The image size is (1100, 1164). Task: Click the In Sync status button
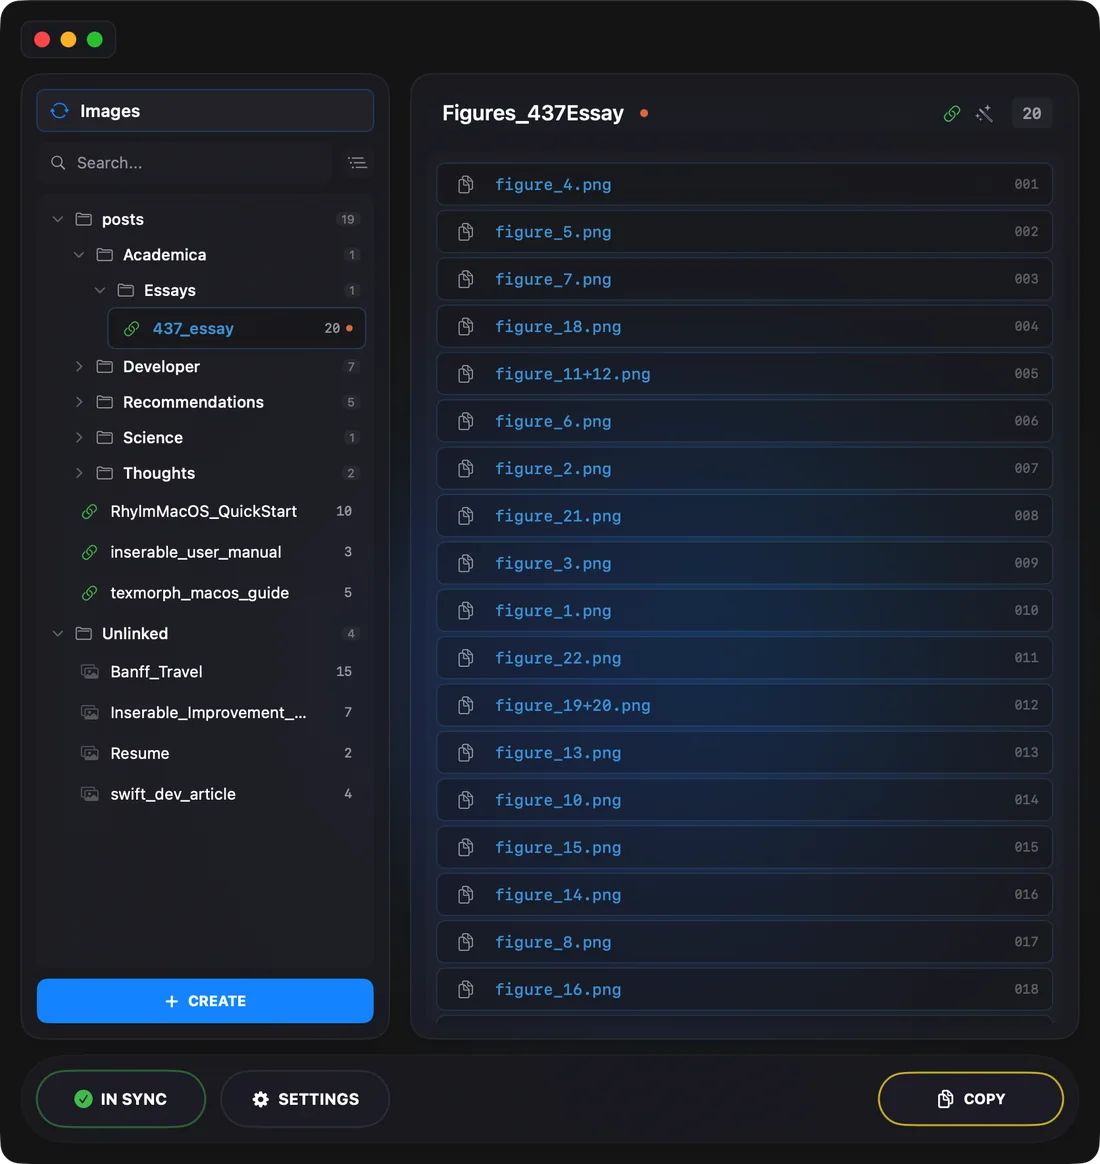(x=121, y=1099)
